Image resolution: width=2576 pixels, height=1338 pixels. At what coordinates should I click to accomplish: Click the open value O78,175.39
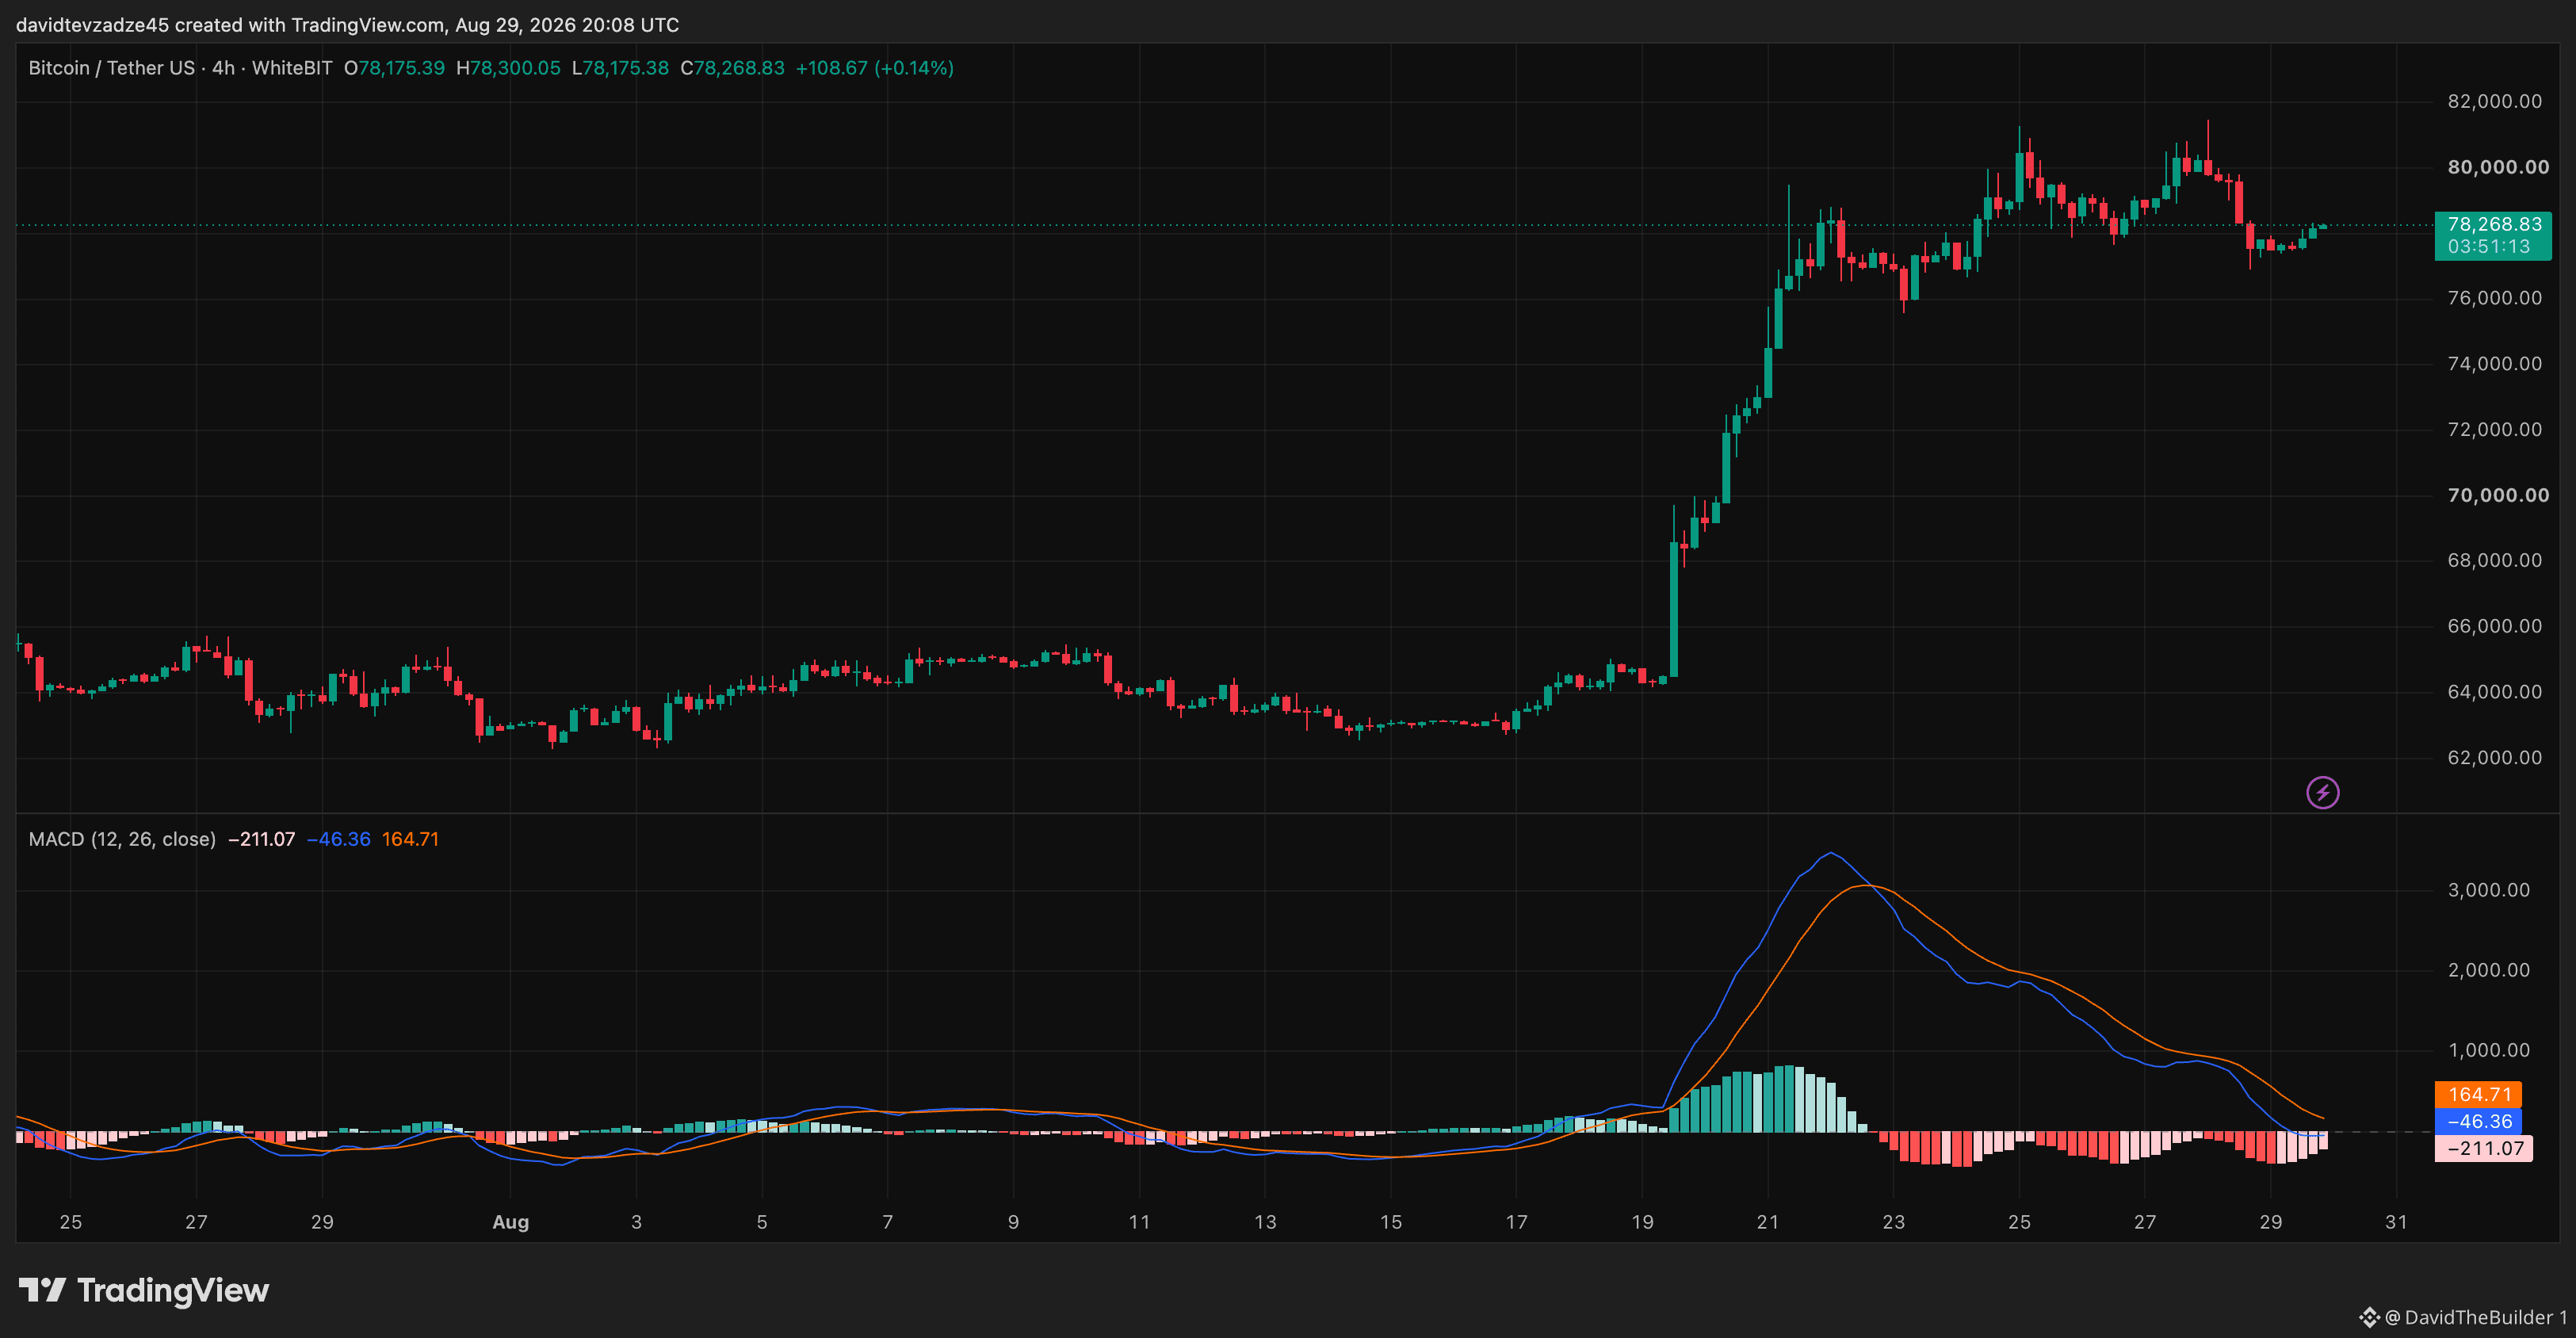pyautogui.click(x=394, y=68)
